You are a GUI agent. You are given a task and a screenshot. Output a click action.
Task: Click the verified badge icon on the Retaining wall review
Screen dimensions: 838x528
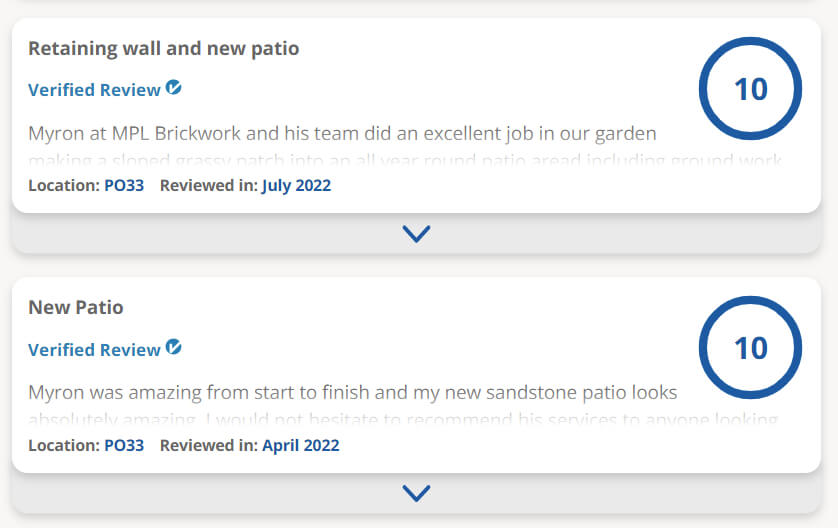coord(174,88)
